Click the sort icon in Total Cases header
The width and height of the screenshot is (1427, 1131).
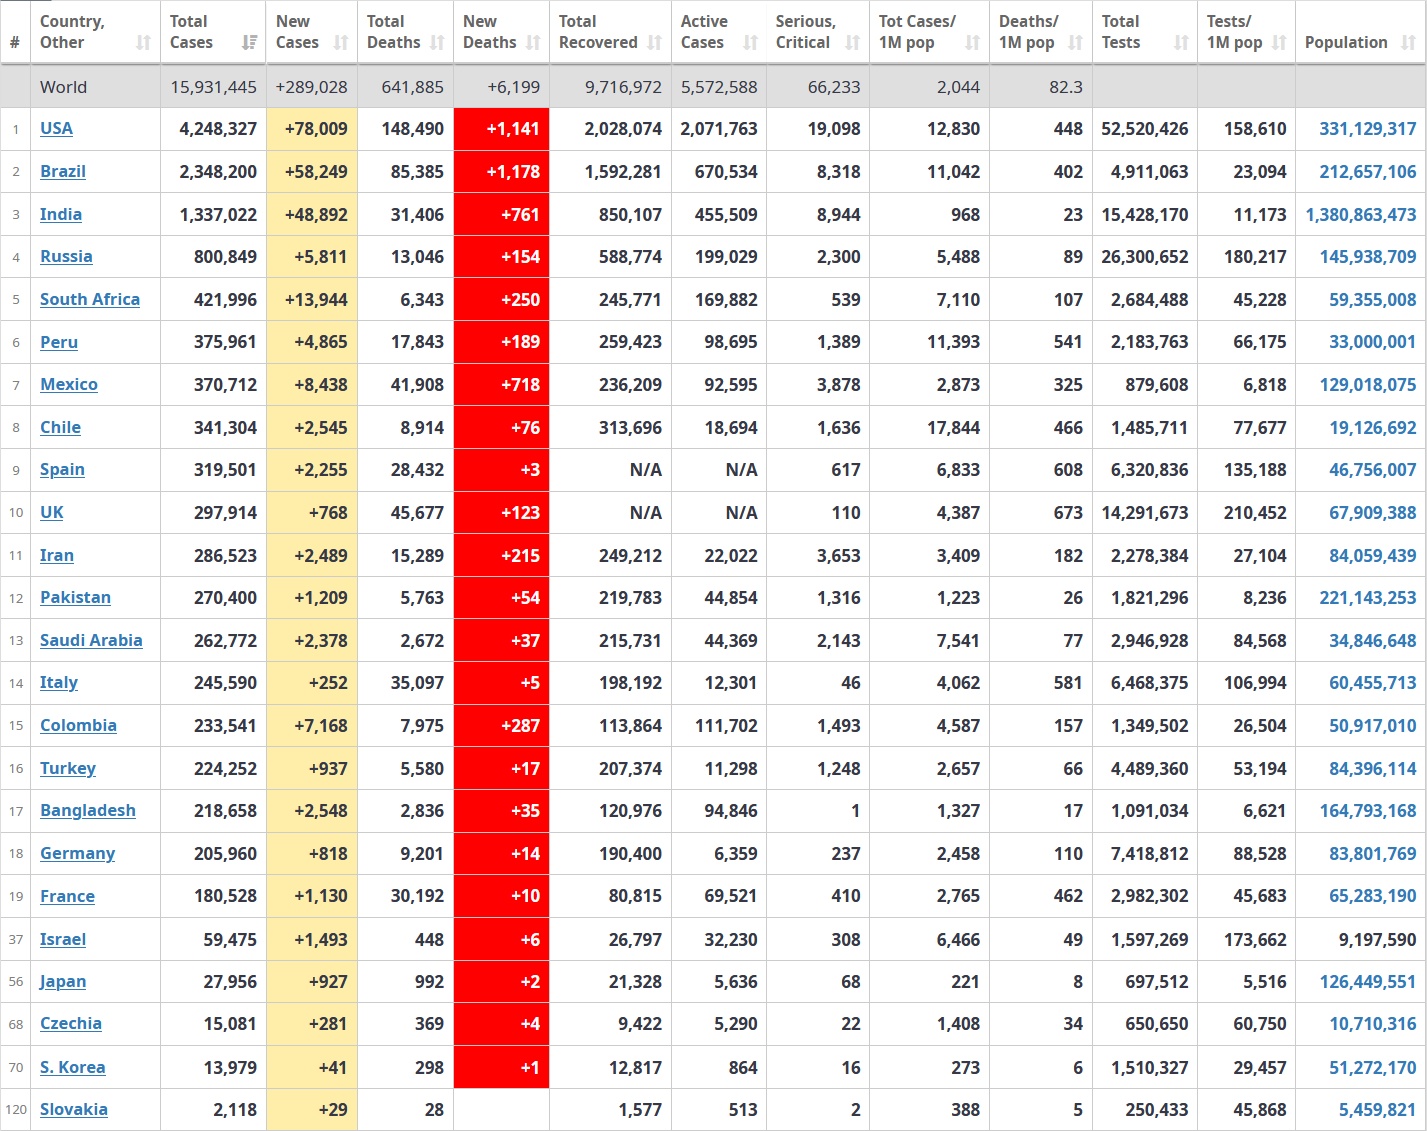pyautogui.click(x=249, y=43)
